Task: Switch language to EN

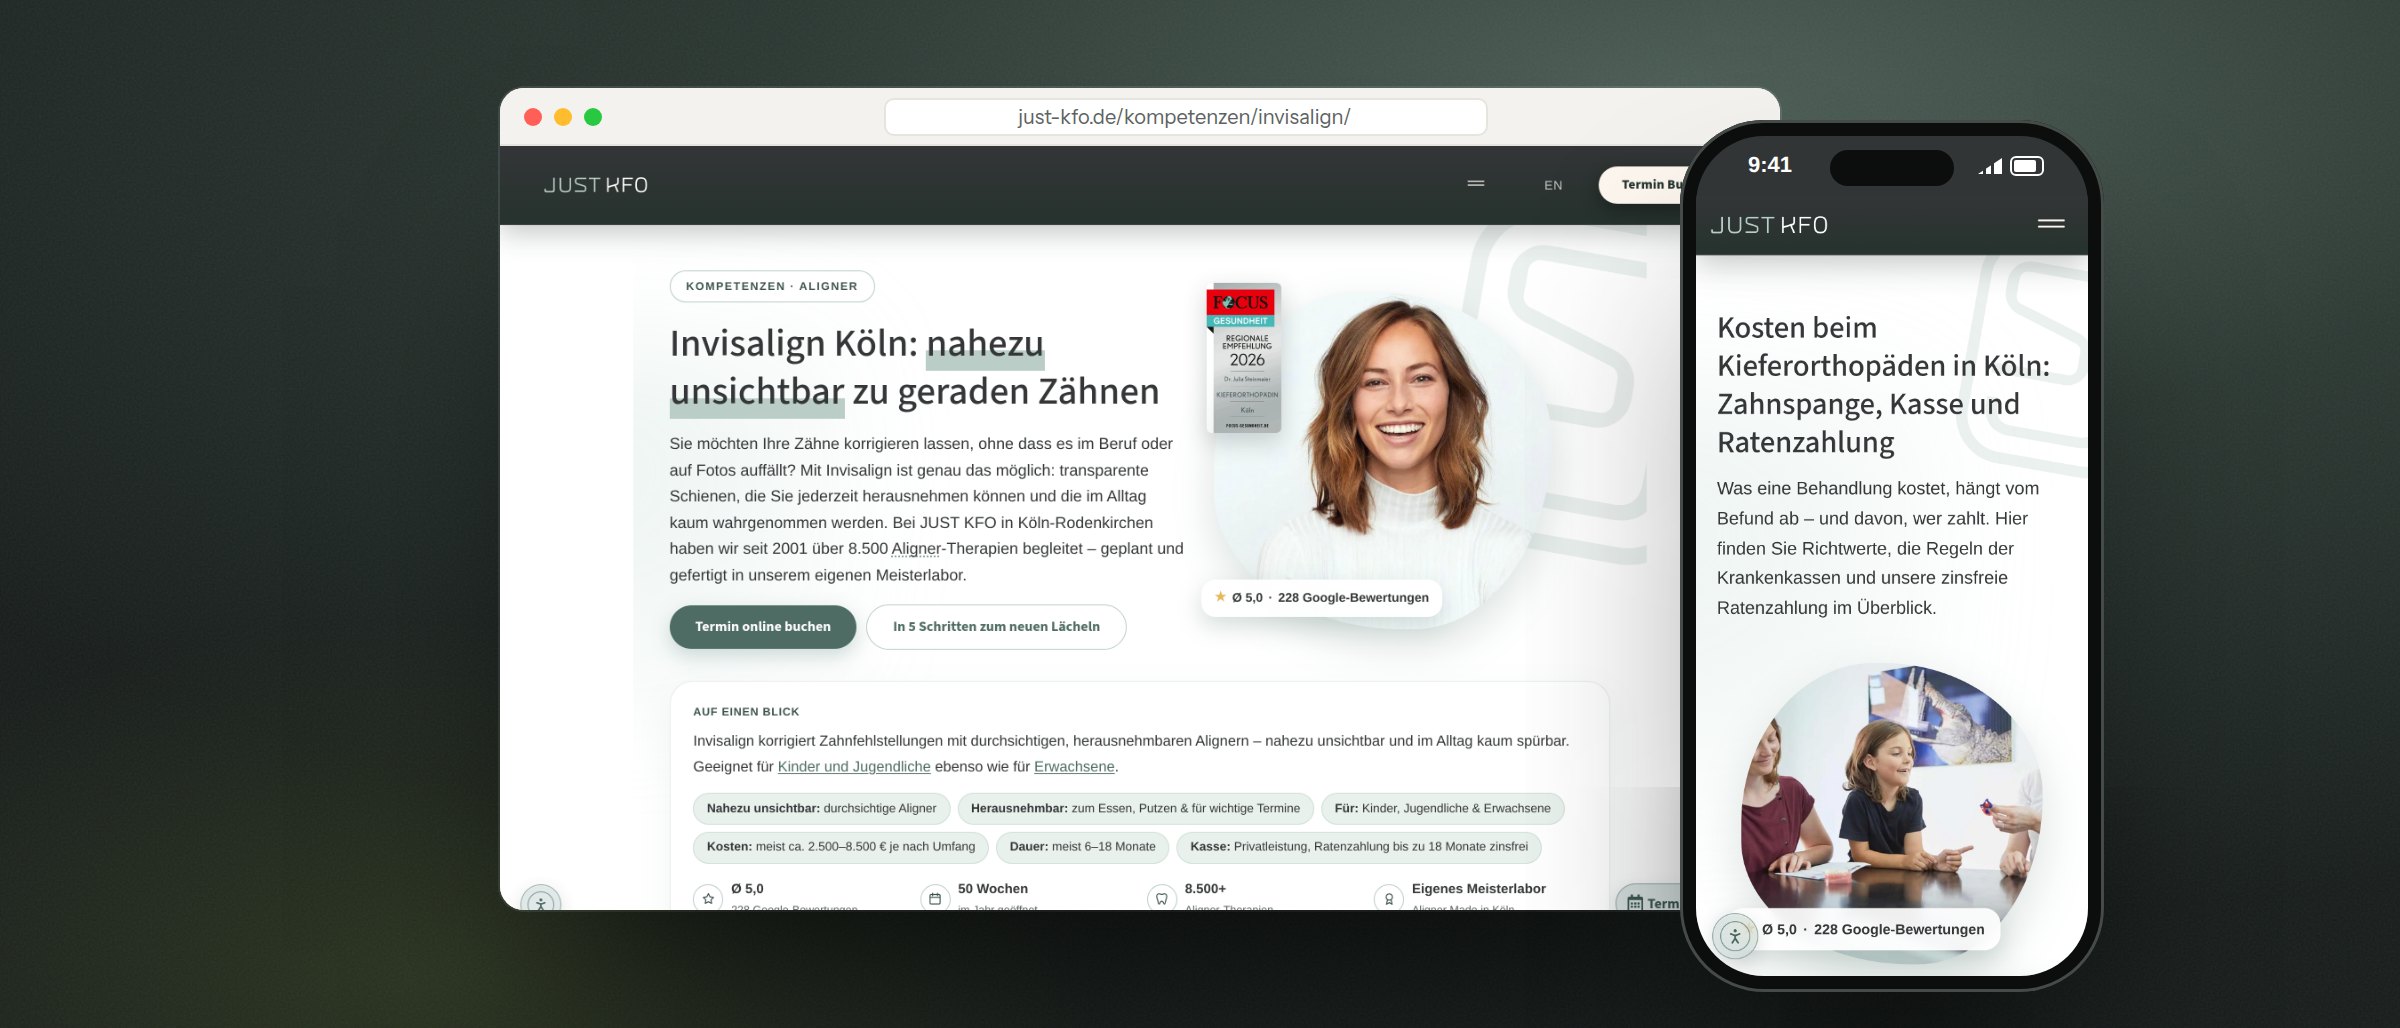Action: click(x=1553, y=185)
